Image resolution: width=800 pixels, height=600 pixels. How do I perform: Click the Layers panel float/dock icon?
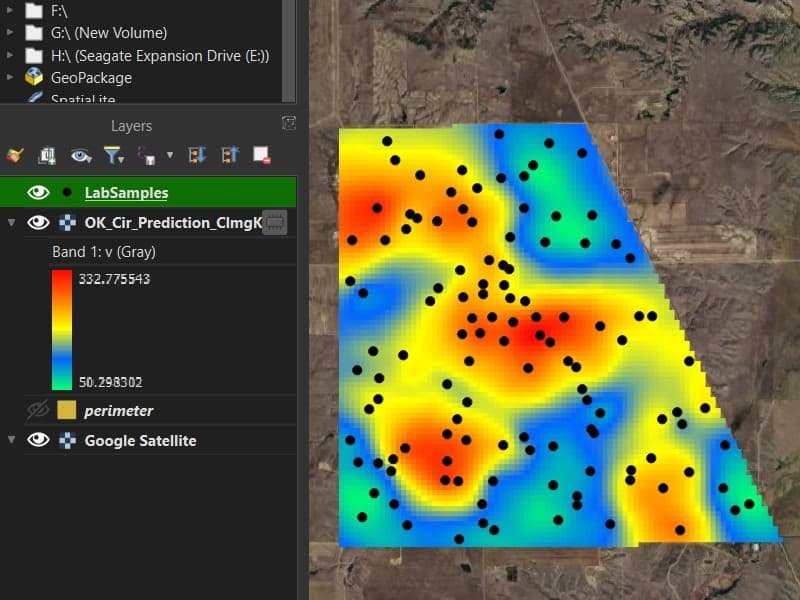click(289, 123)
